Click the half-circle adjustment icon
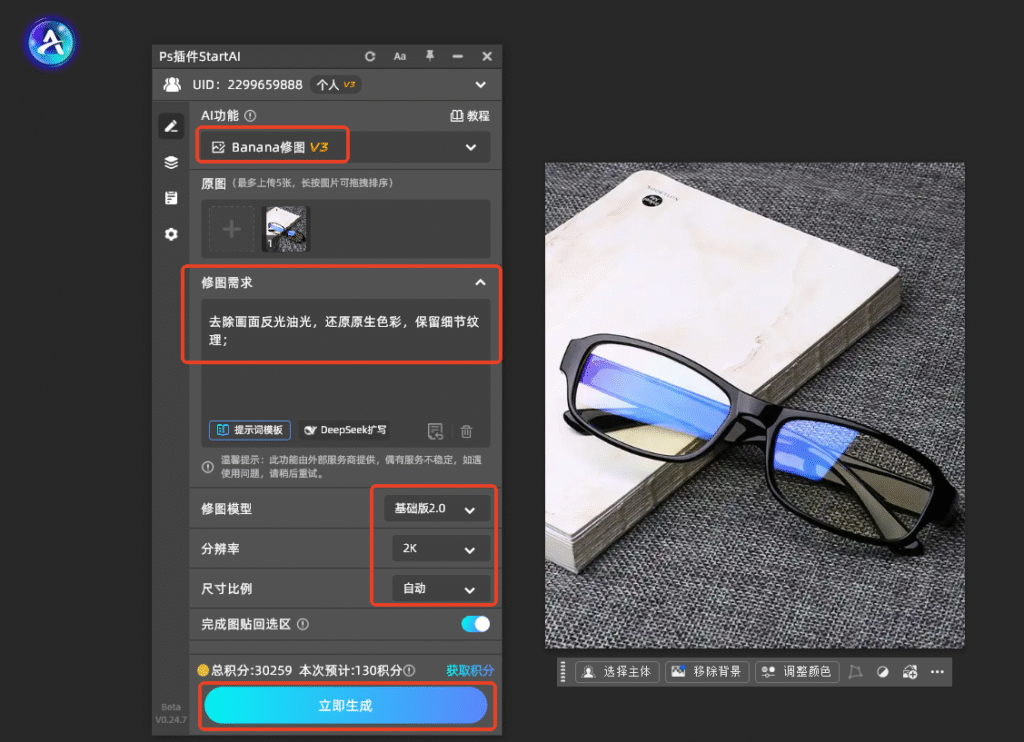This screenshot has width=1024, height=742. tap(882, 672)
